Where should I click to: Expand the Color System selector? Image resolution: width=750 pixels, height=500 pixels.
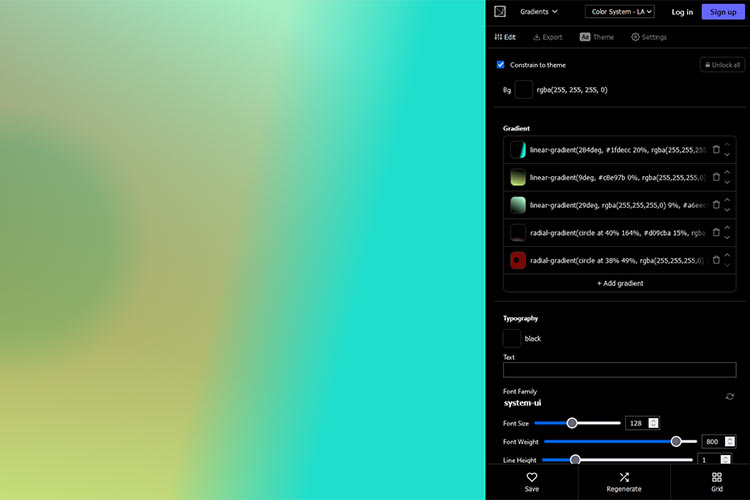(x=620, y=12)
